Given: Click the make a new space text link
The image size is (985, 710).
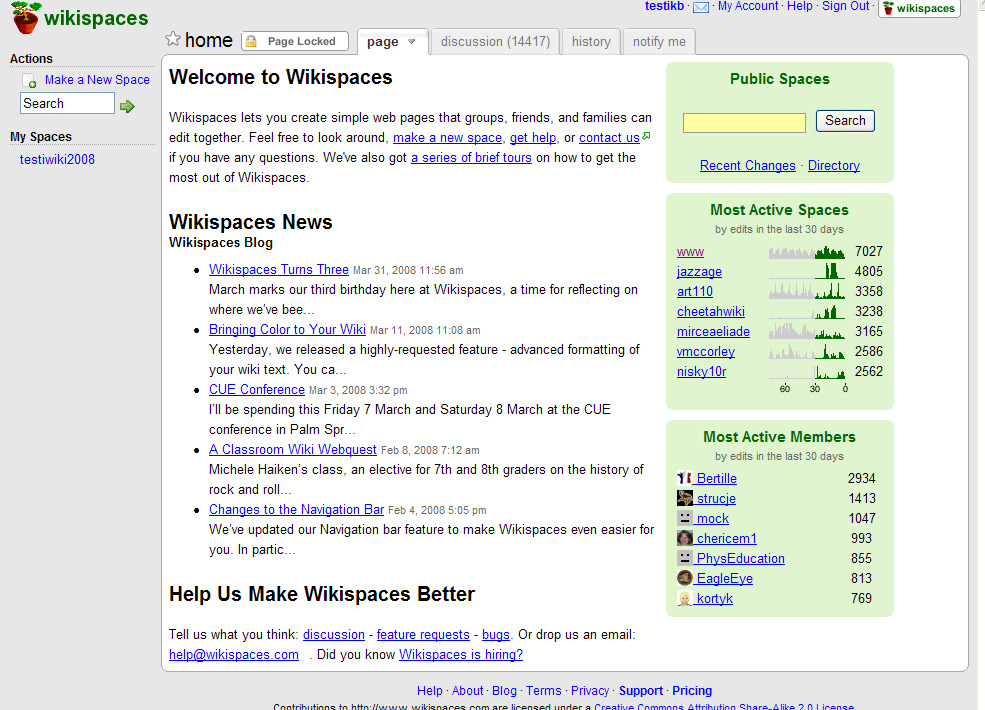Looking at the screenshot, I should click(x=447, y=138).
